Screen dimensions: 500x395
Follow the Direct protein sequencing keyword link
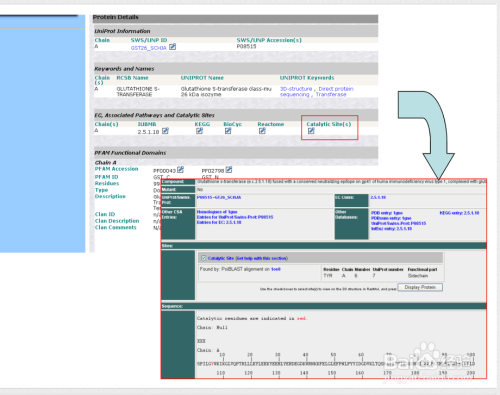click(316, 92)
